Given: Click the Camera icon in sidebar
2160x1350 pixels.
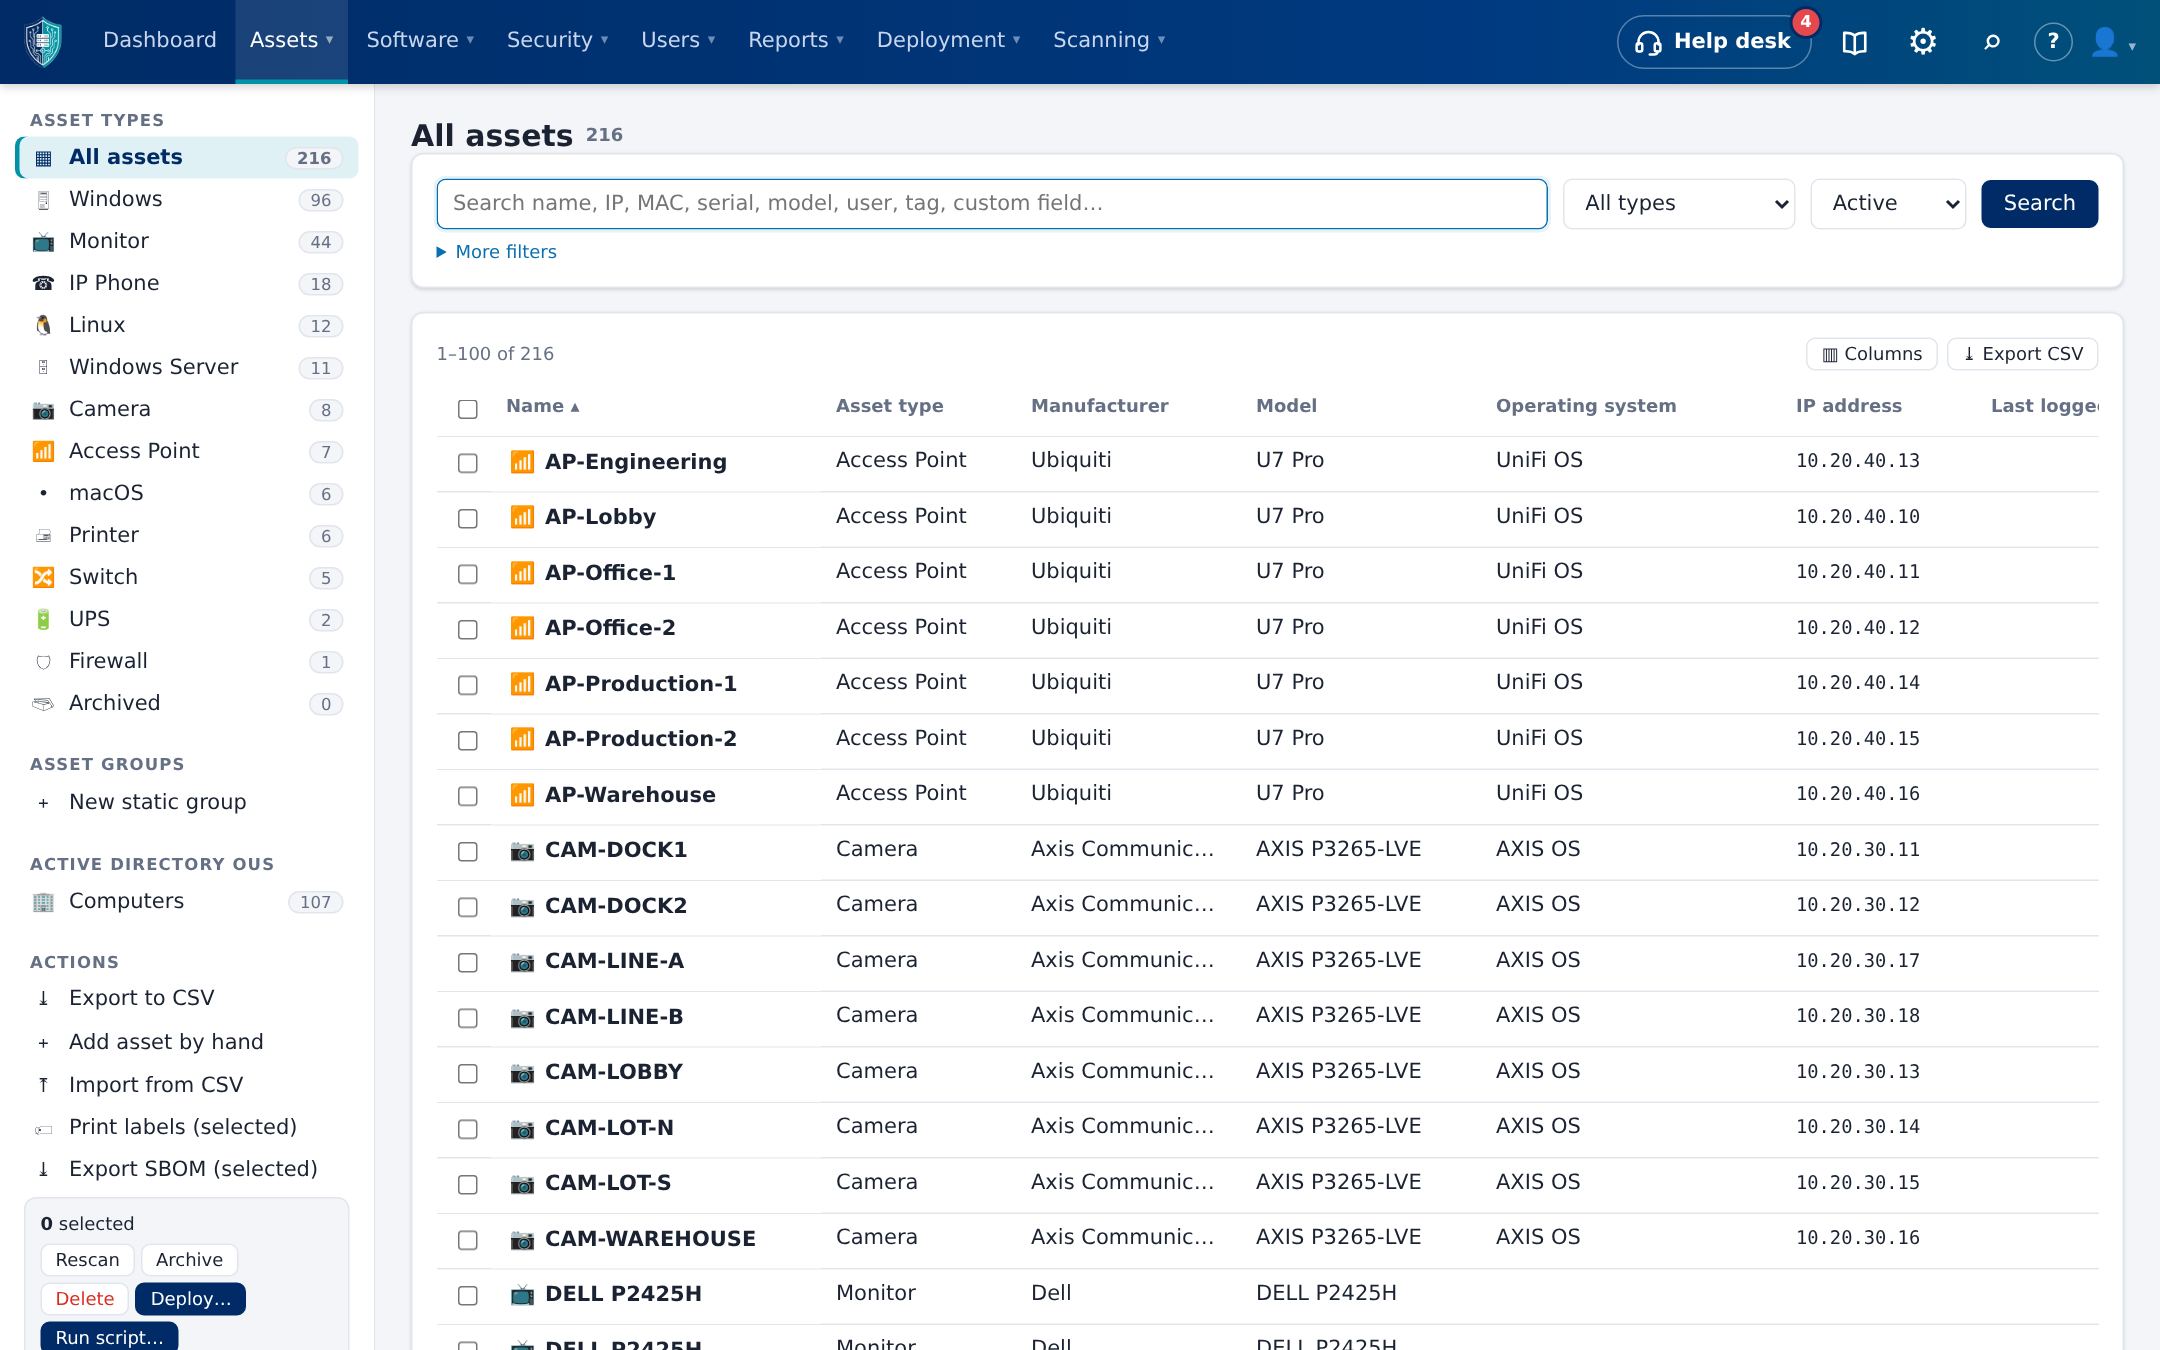Looking at the screenshot, I should click(x=43, y=410).
